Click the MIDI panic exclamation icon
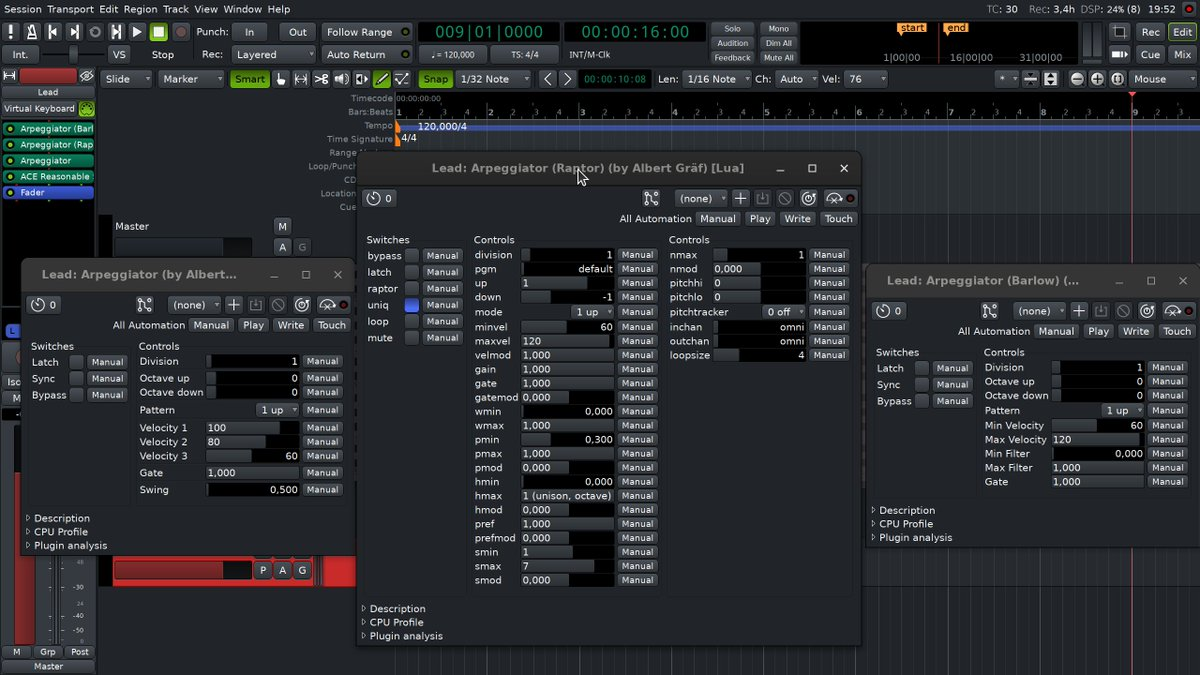This screenshot has height=675, width=1200. (x=11, y=32)
